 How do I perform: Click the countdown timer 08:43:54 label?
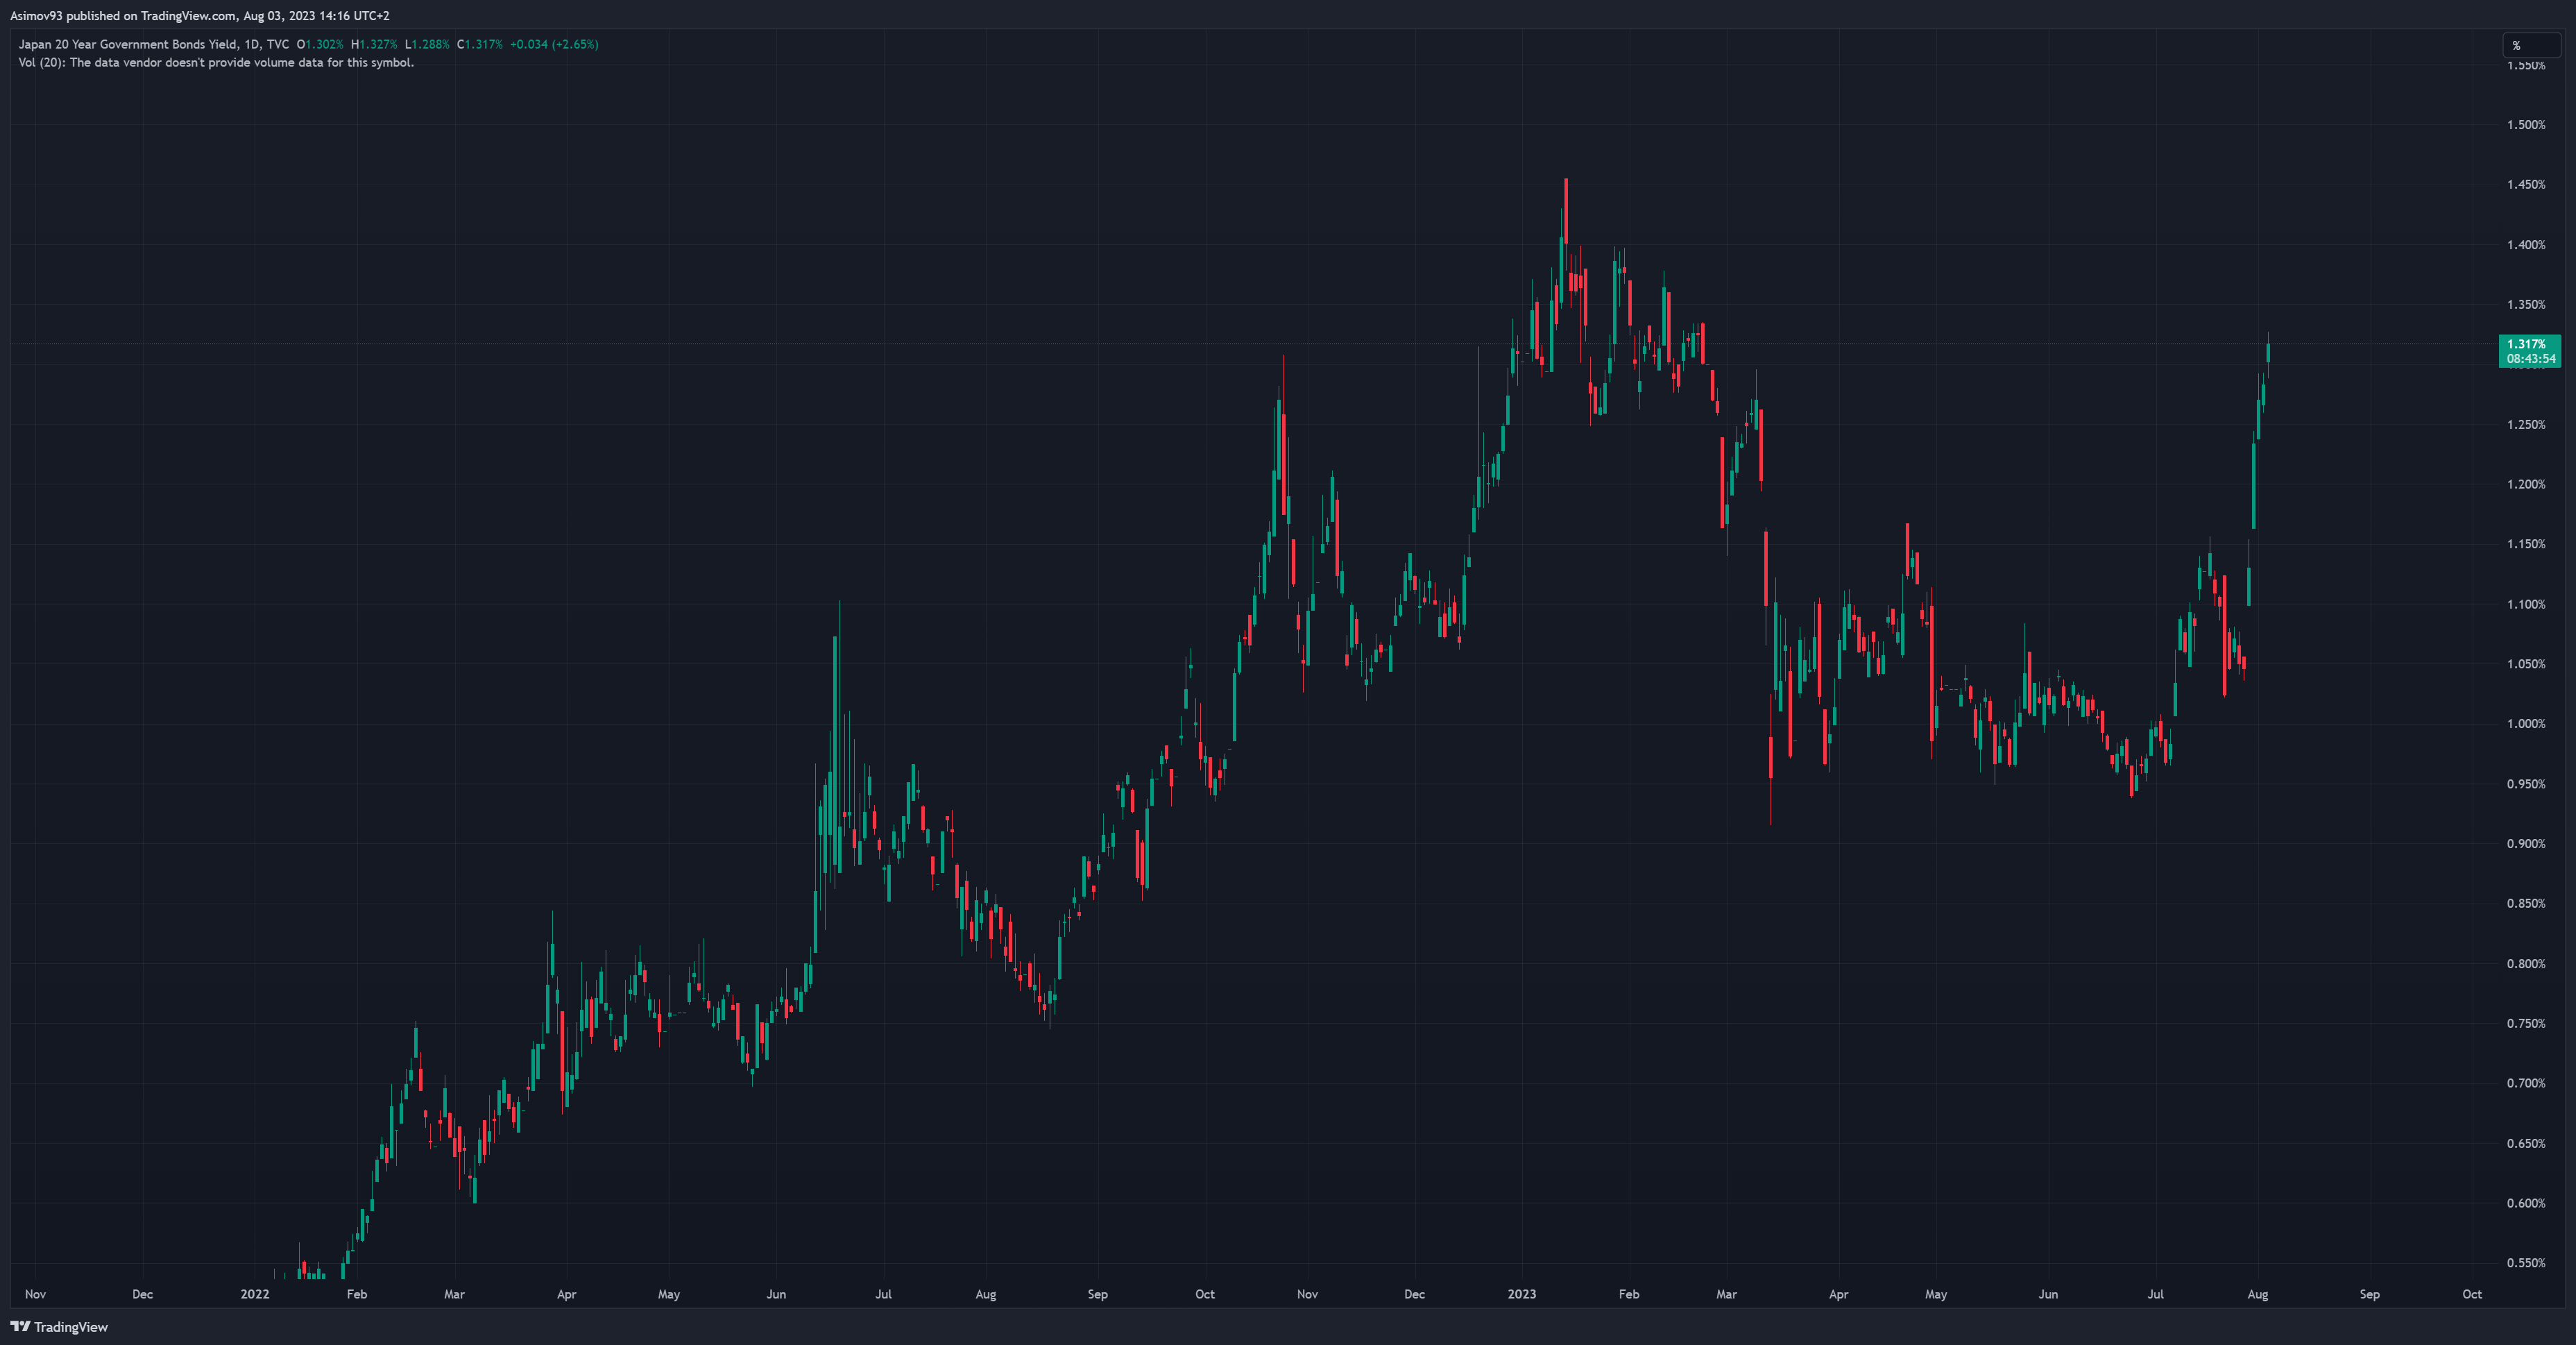coord(2530,359)
